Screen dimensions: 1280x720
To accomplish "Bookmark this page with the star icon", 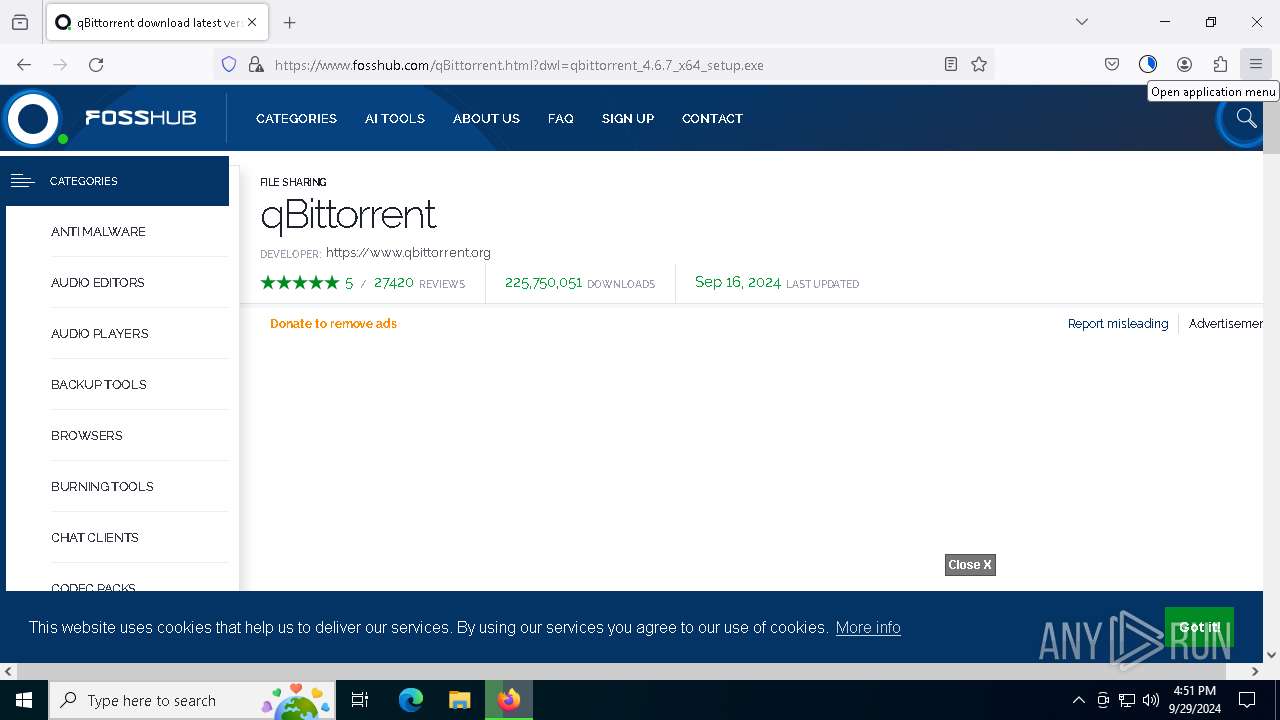I will click(x=979, y=65).
